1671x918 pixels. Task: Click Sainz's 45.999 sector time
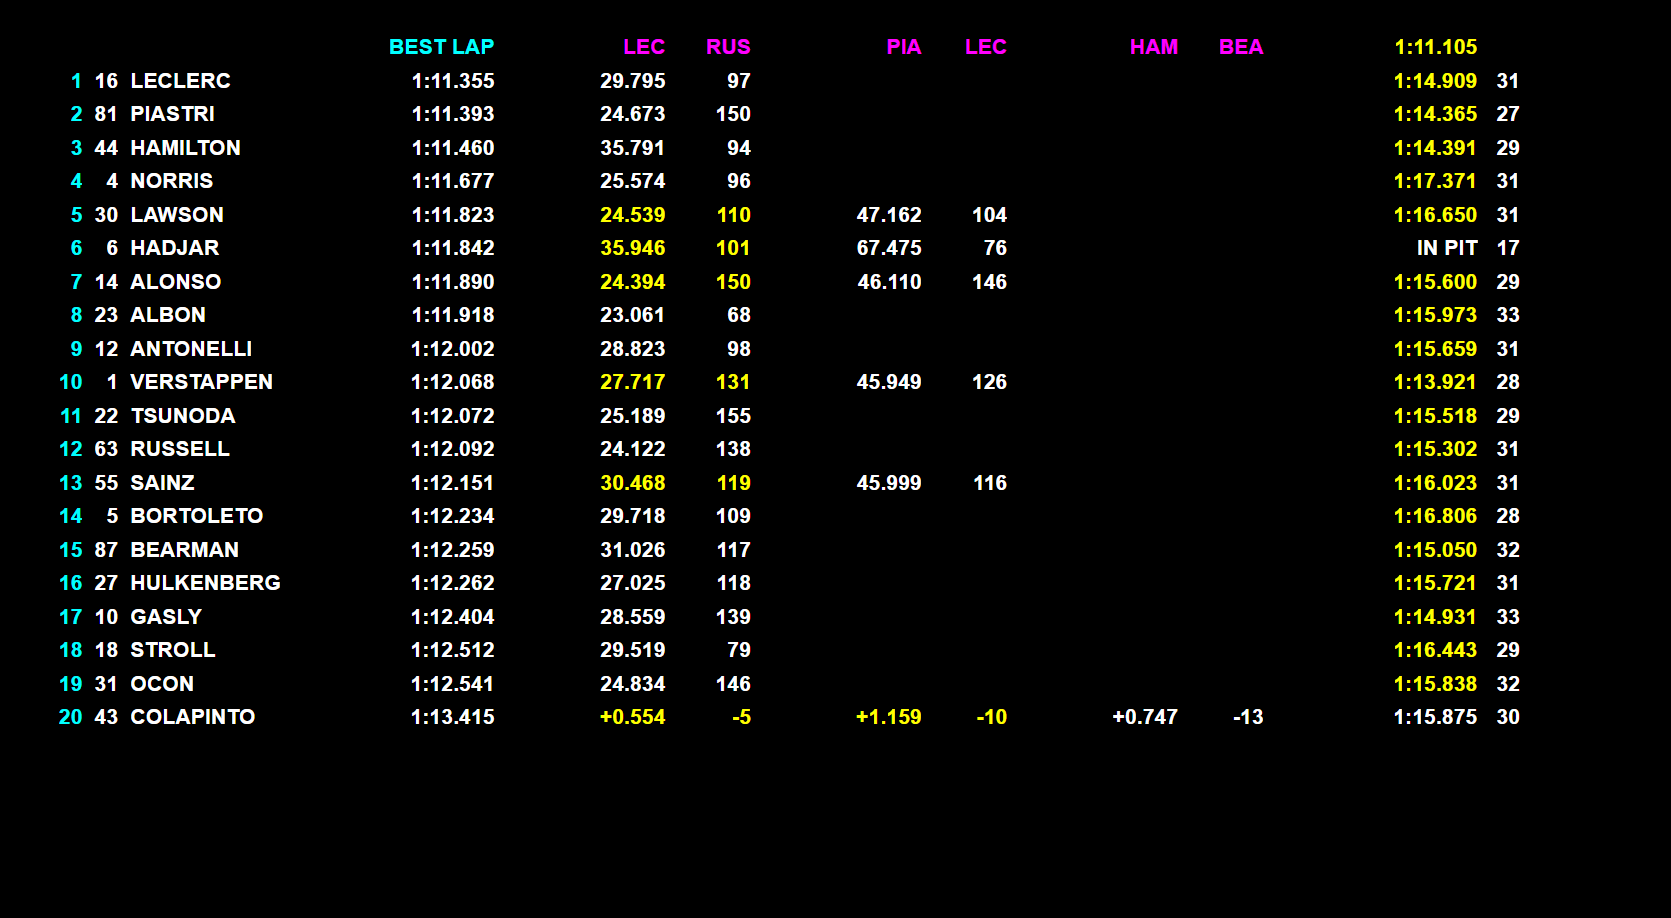coord(888,483)
